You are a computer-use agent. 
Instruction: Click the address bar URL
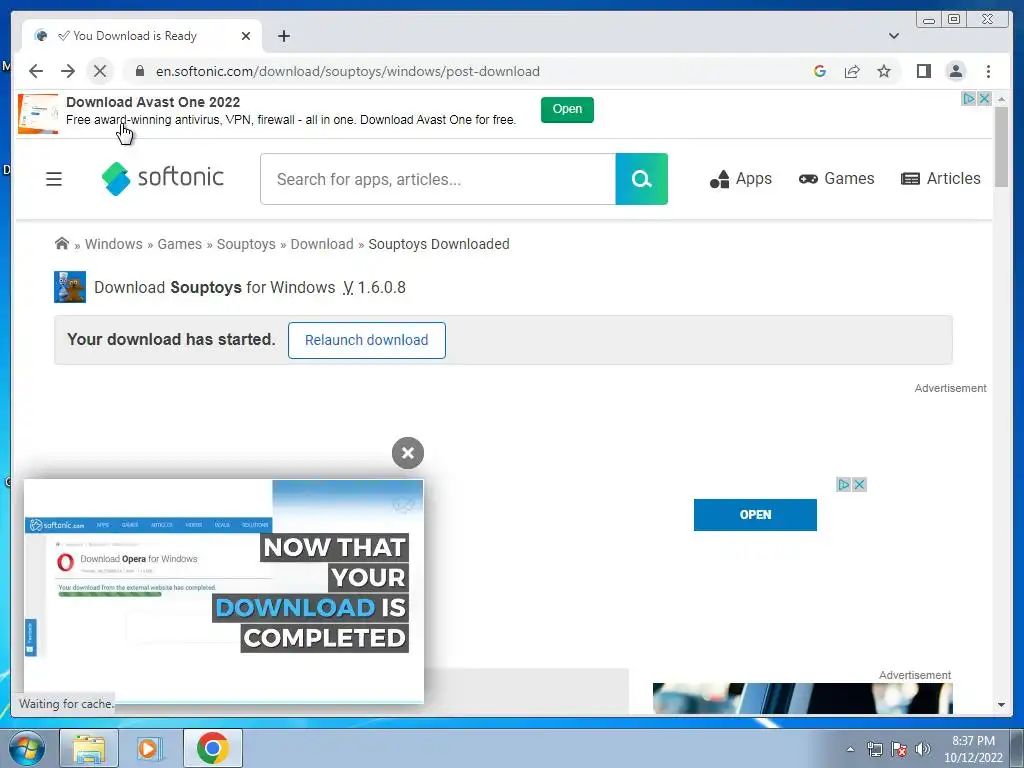(347, 71)
